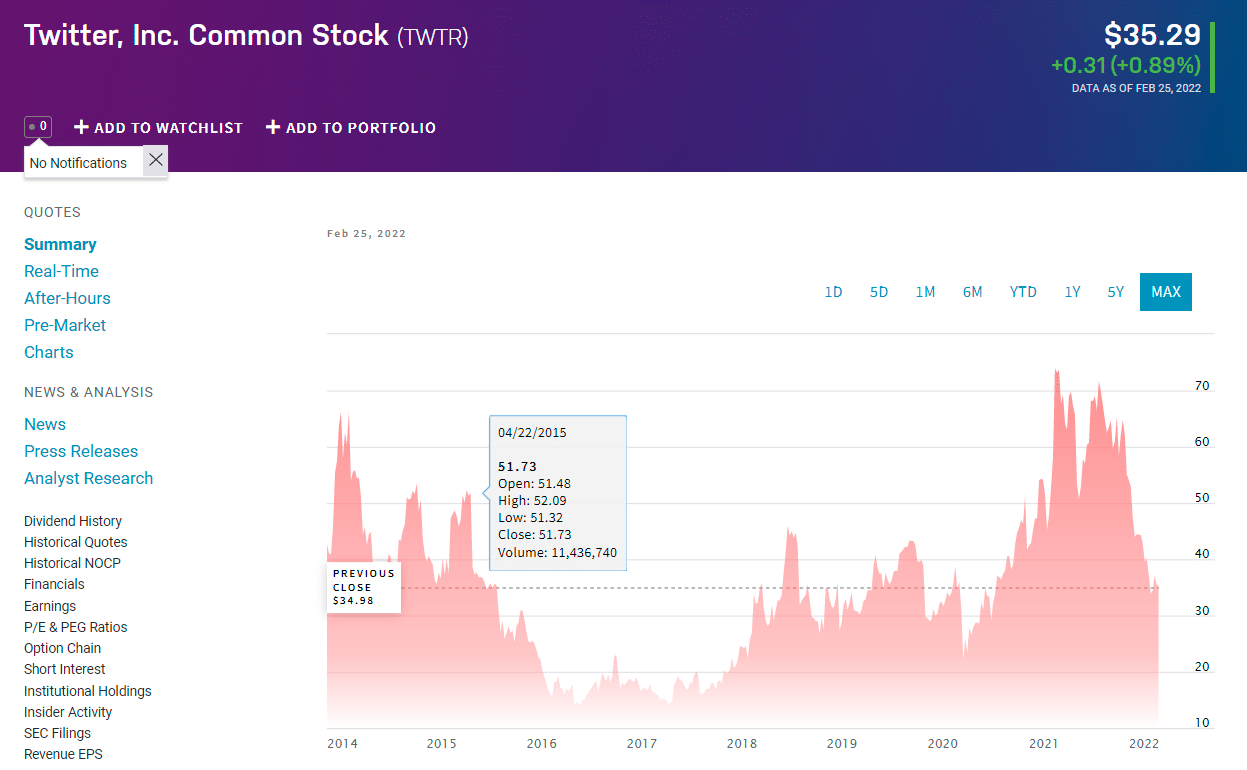Open Analyst Research
The image size is (1247, 770).
click(89, 478)
